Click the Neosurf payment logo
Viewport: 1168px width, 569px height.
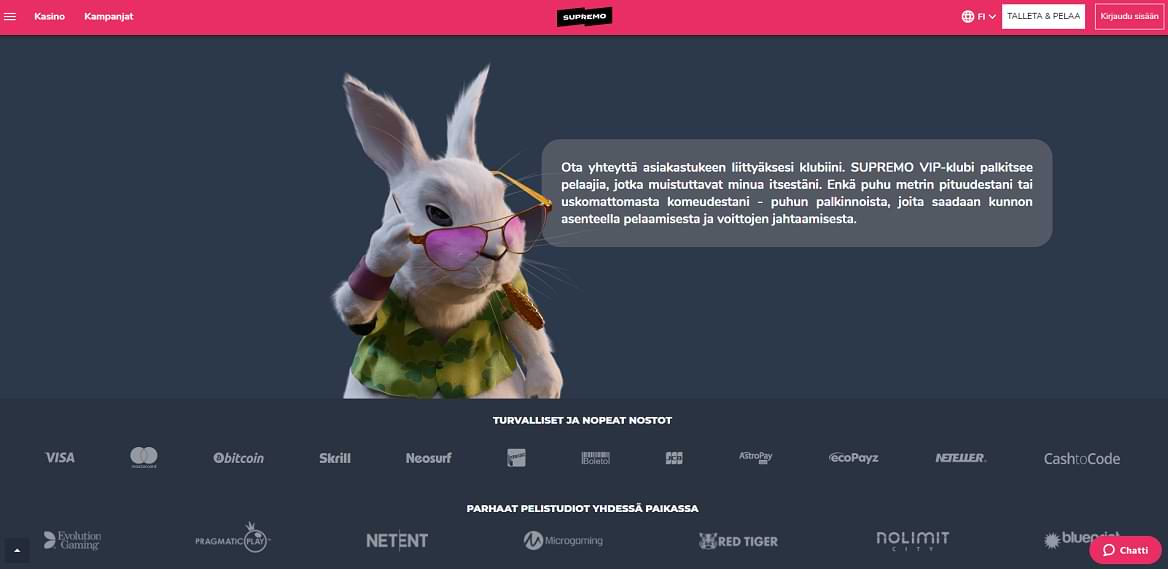point(428,458)
